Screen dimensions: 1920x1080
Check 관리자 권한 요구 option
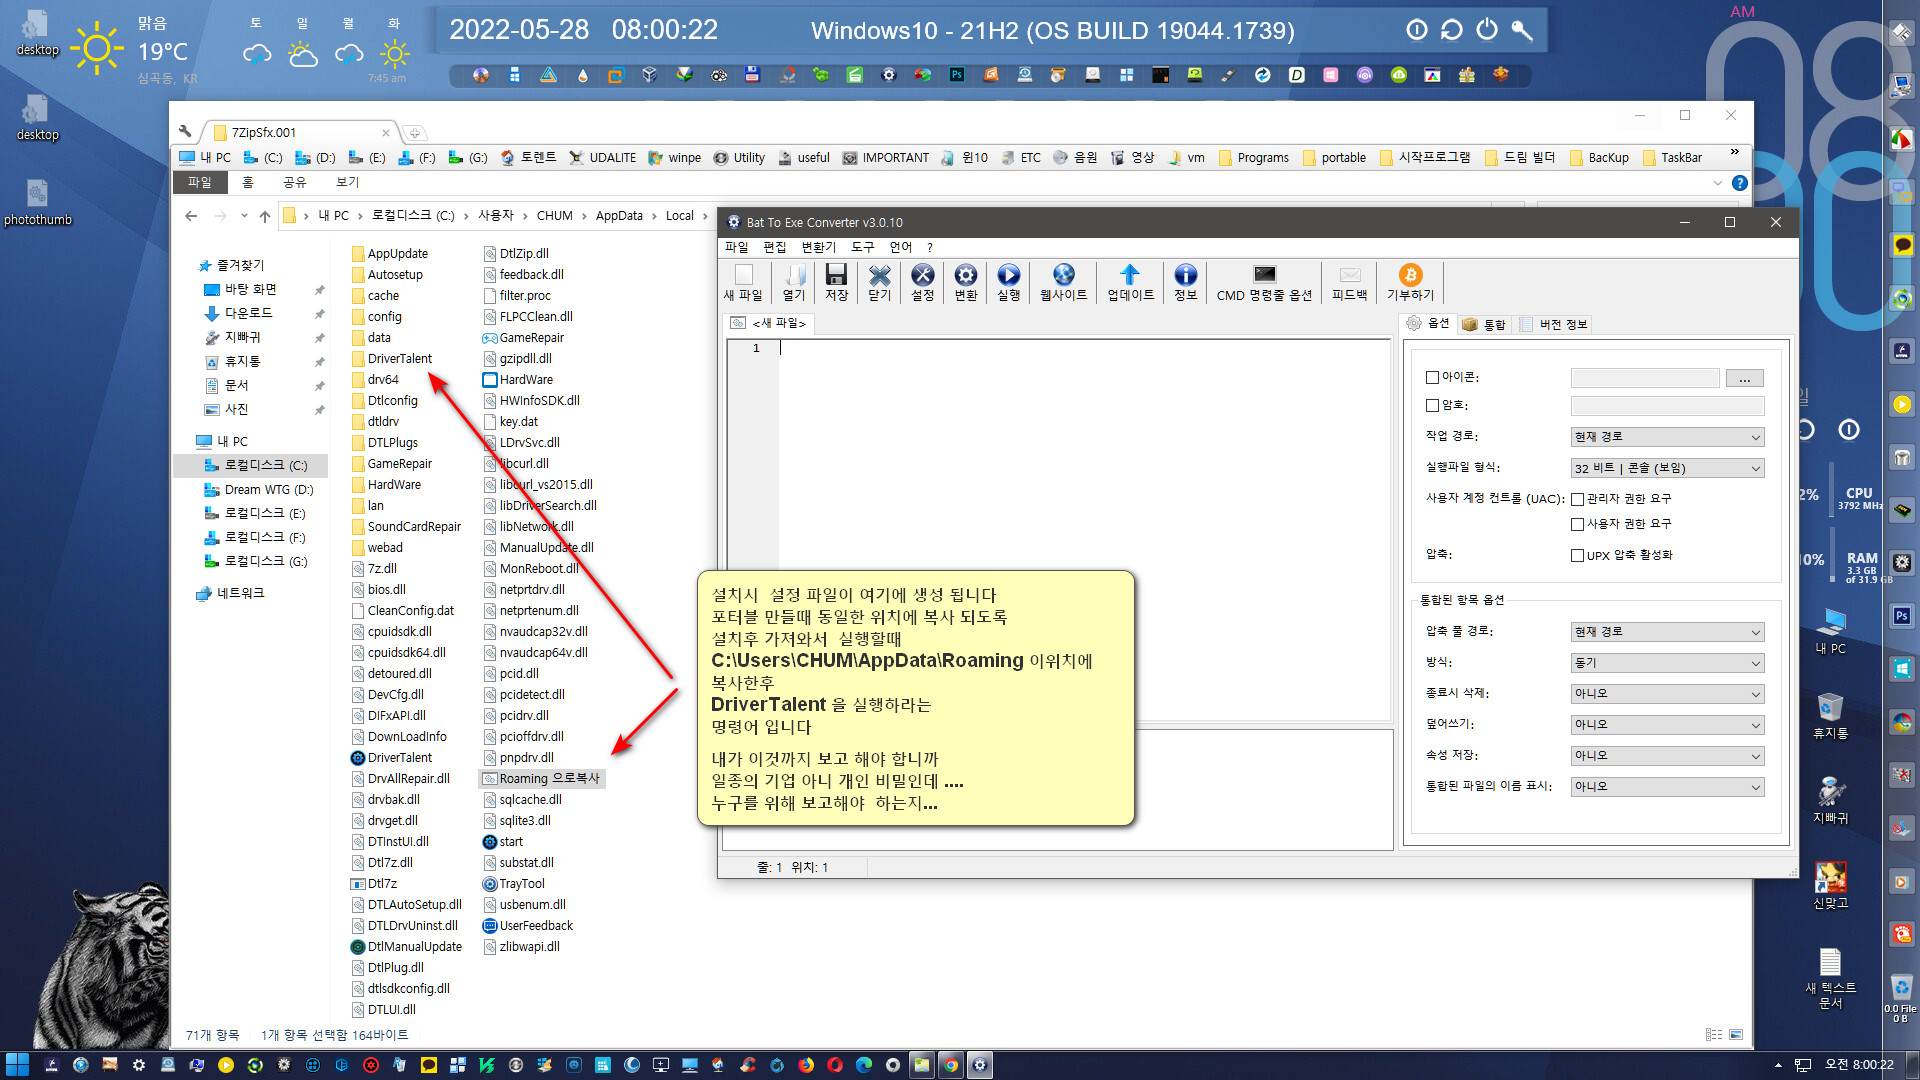point(1577,499)
